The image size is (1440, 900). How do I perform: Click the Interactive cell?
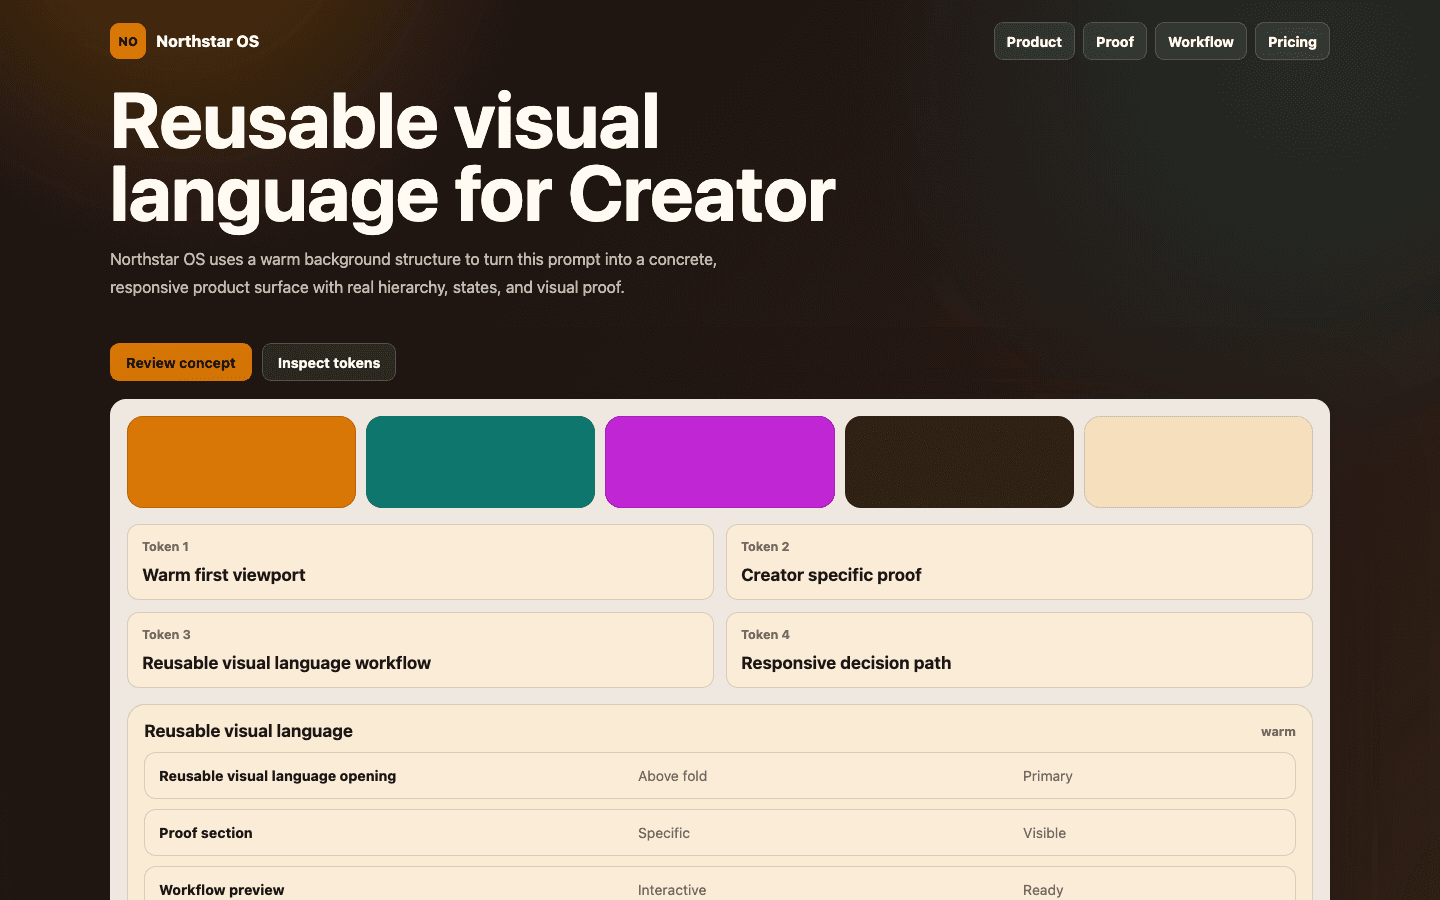coord(672,890)
